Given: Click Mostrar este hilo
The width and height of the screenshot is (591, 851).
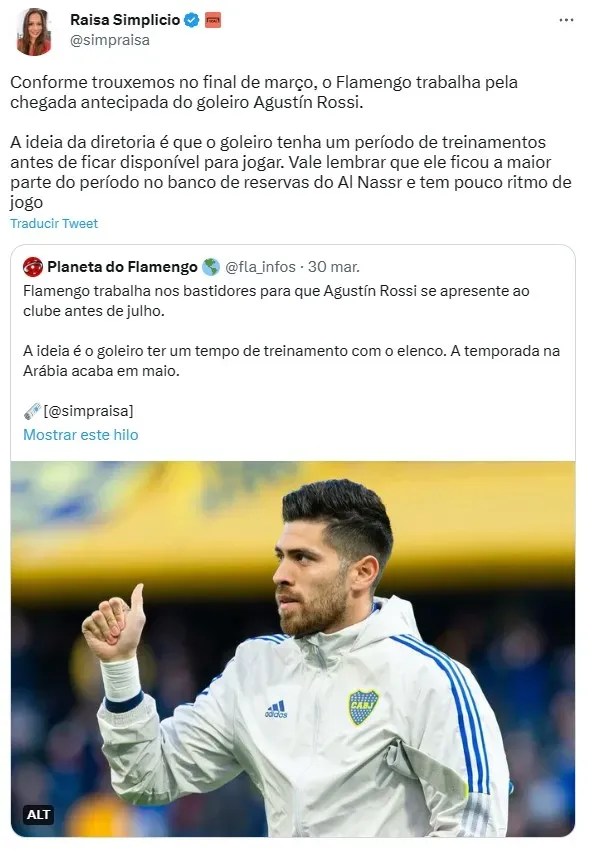Looking at the screenshot, I should tap(80, 435).
